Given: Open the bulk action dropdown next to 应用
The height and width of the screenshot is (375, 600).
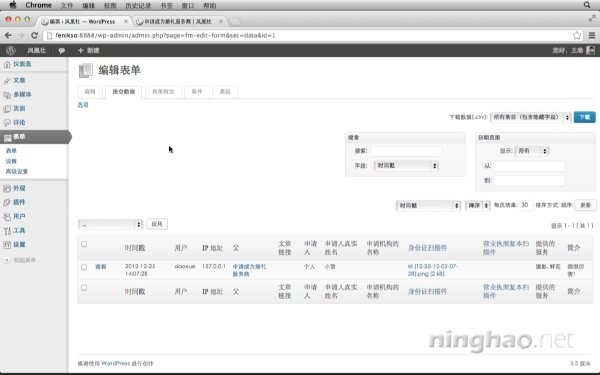Looking at the screenshot, I should point(110,224).
